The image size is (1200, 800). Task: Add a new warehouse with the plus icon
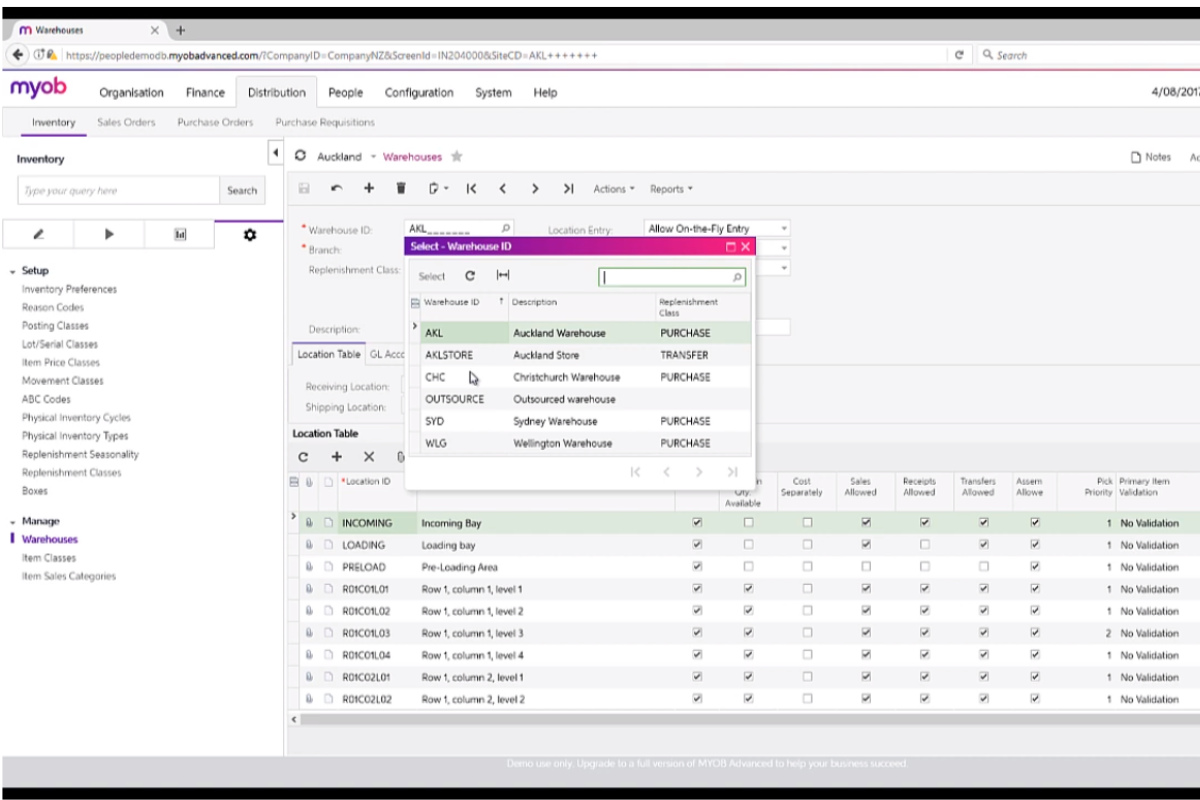[368, 188]
